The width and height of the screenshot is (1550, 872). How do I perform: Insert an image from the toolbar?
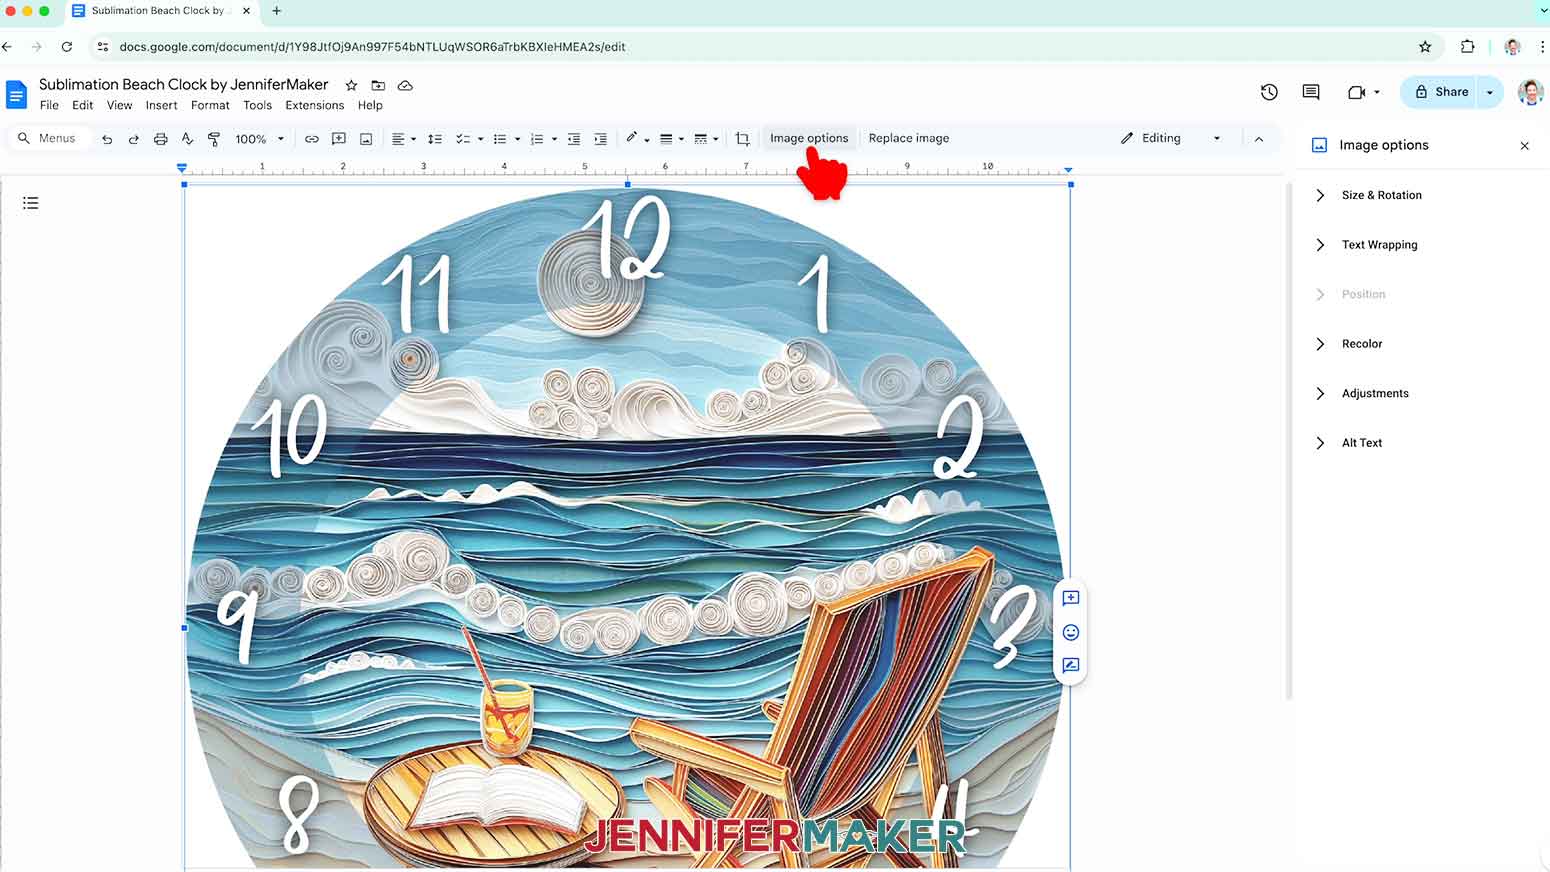[x=366, y=139]
